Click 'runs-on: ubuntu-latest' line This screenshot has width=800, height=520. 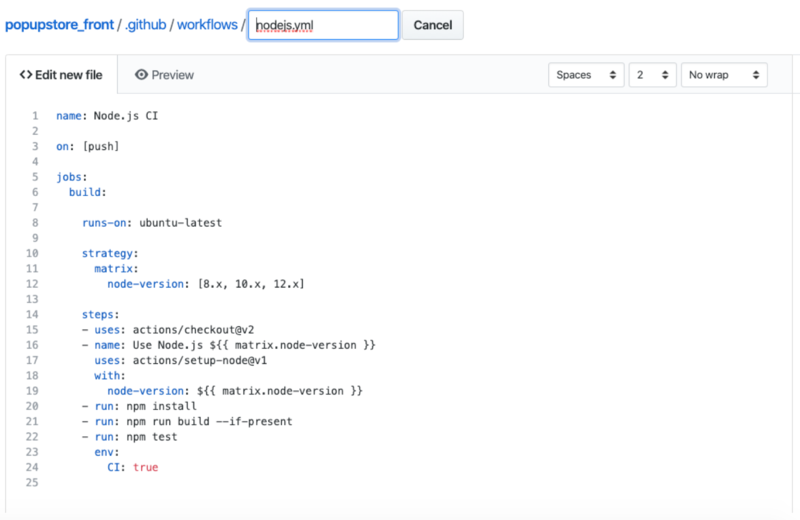pos(152,223)
